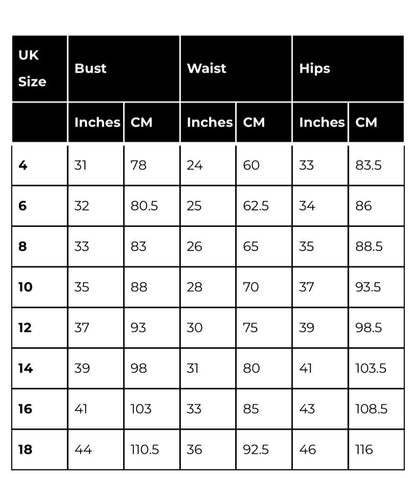Image resolution: width=416 pixels, height=478 pixels.
Task: Click the 80.5 bust CM cell
Action: pyautogui.click(x=152, y=206)
